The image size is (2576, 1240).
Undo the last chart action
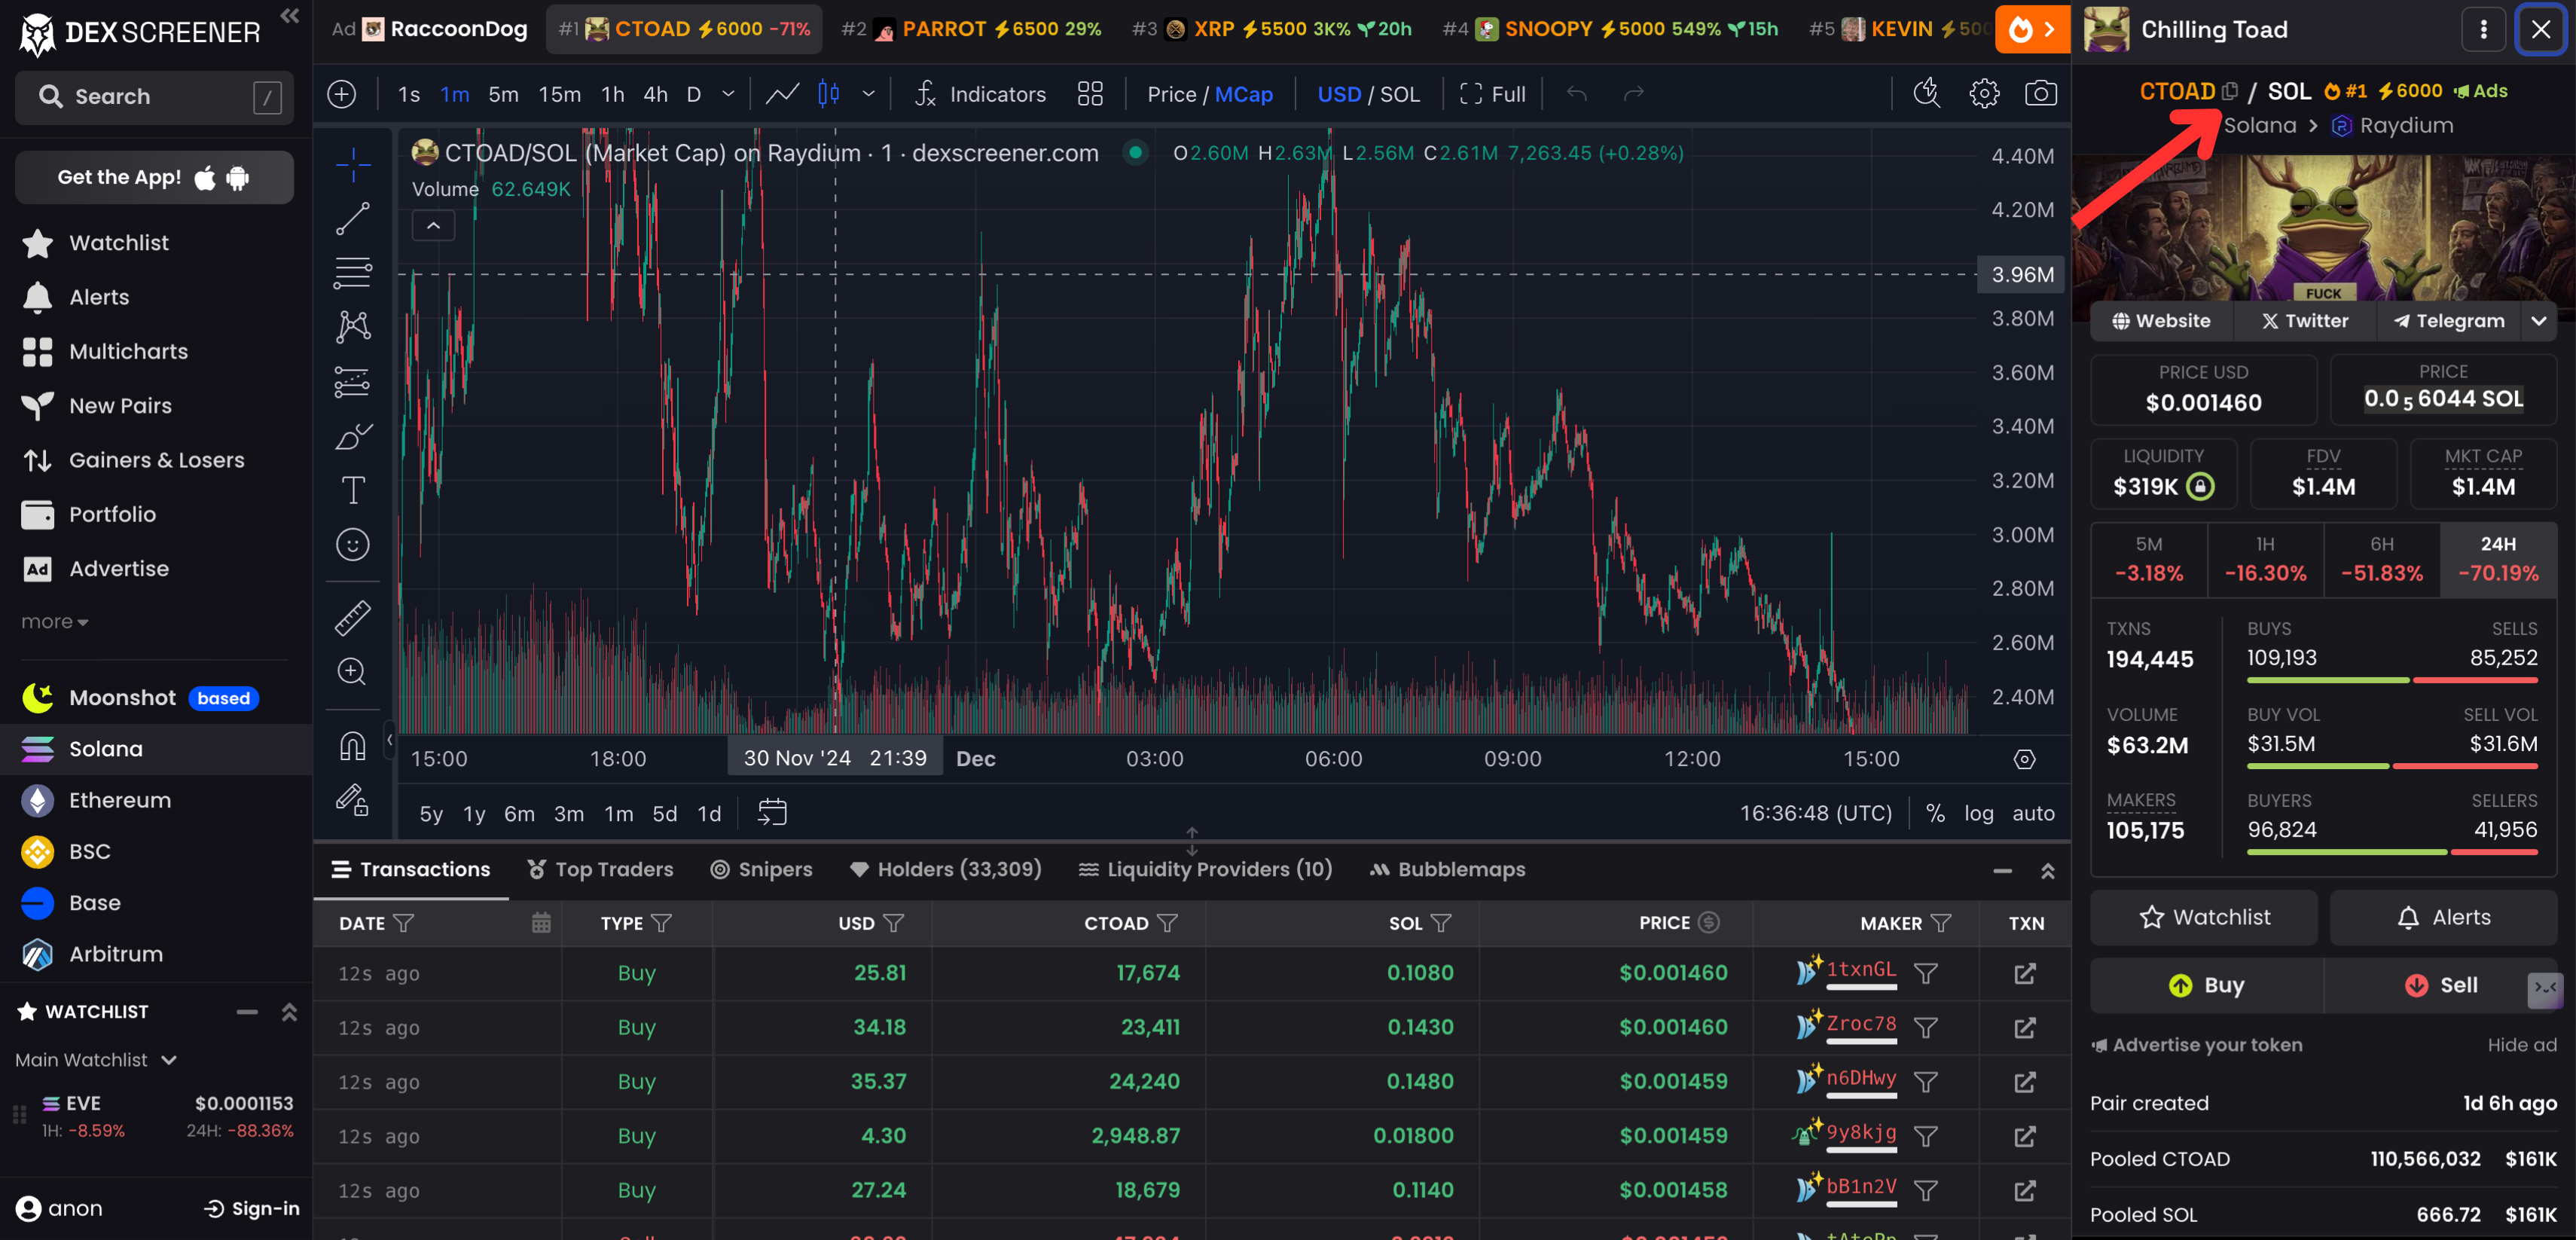1577,94
